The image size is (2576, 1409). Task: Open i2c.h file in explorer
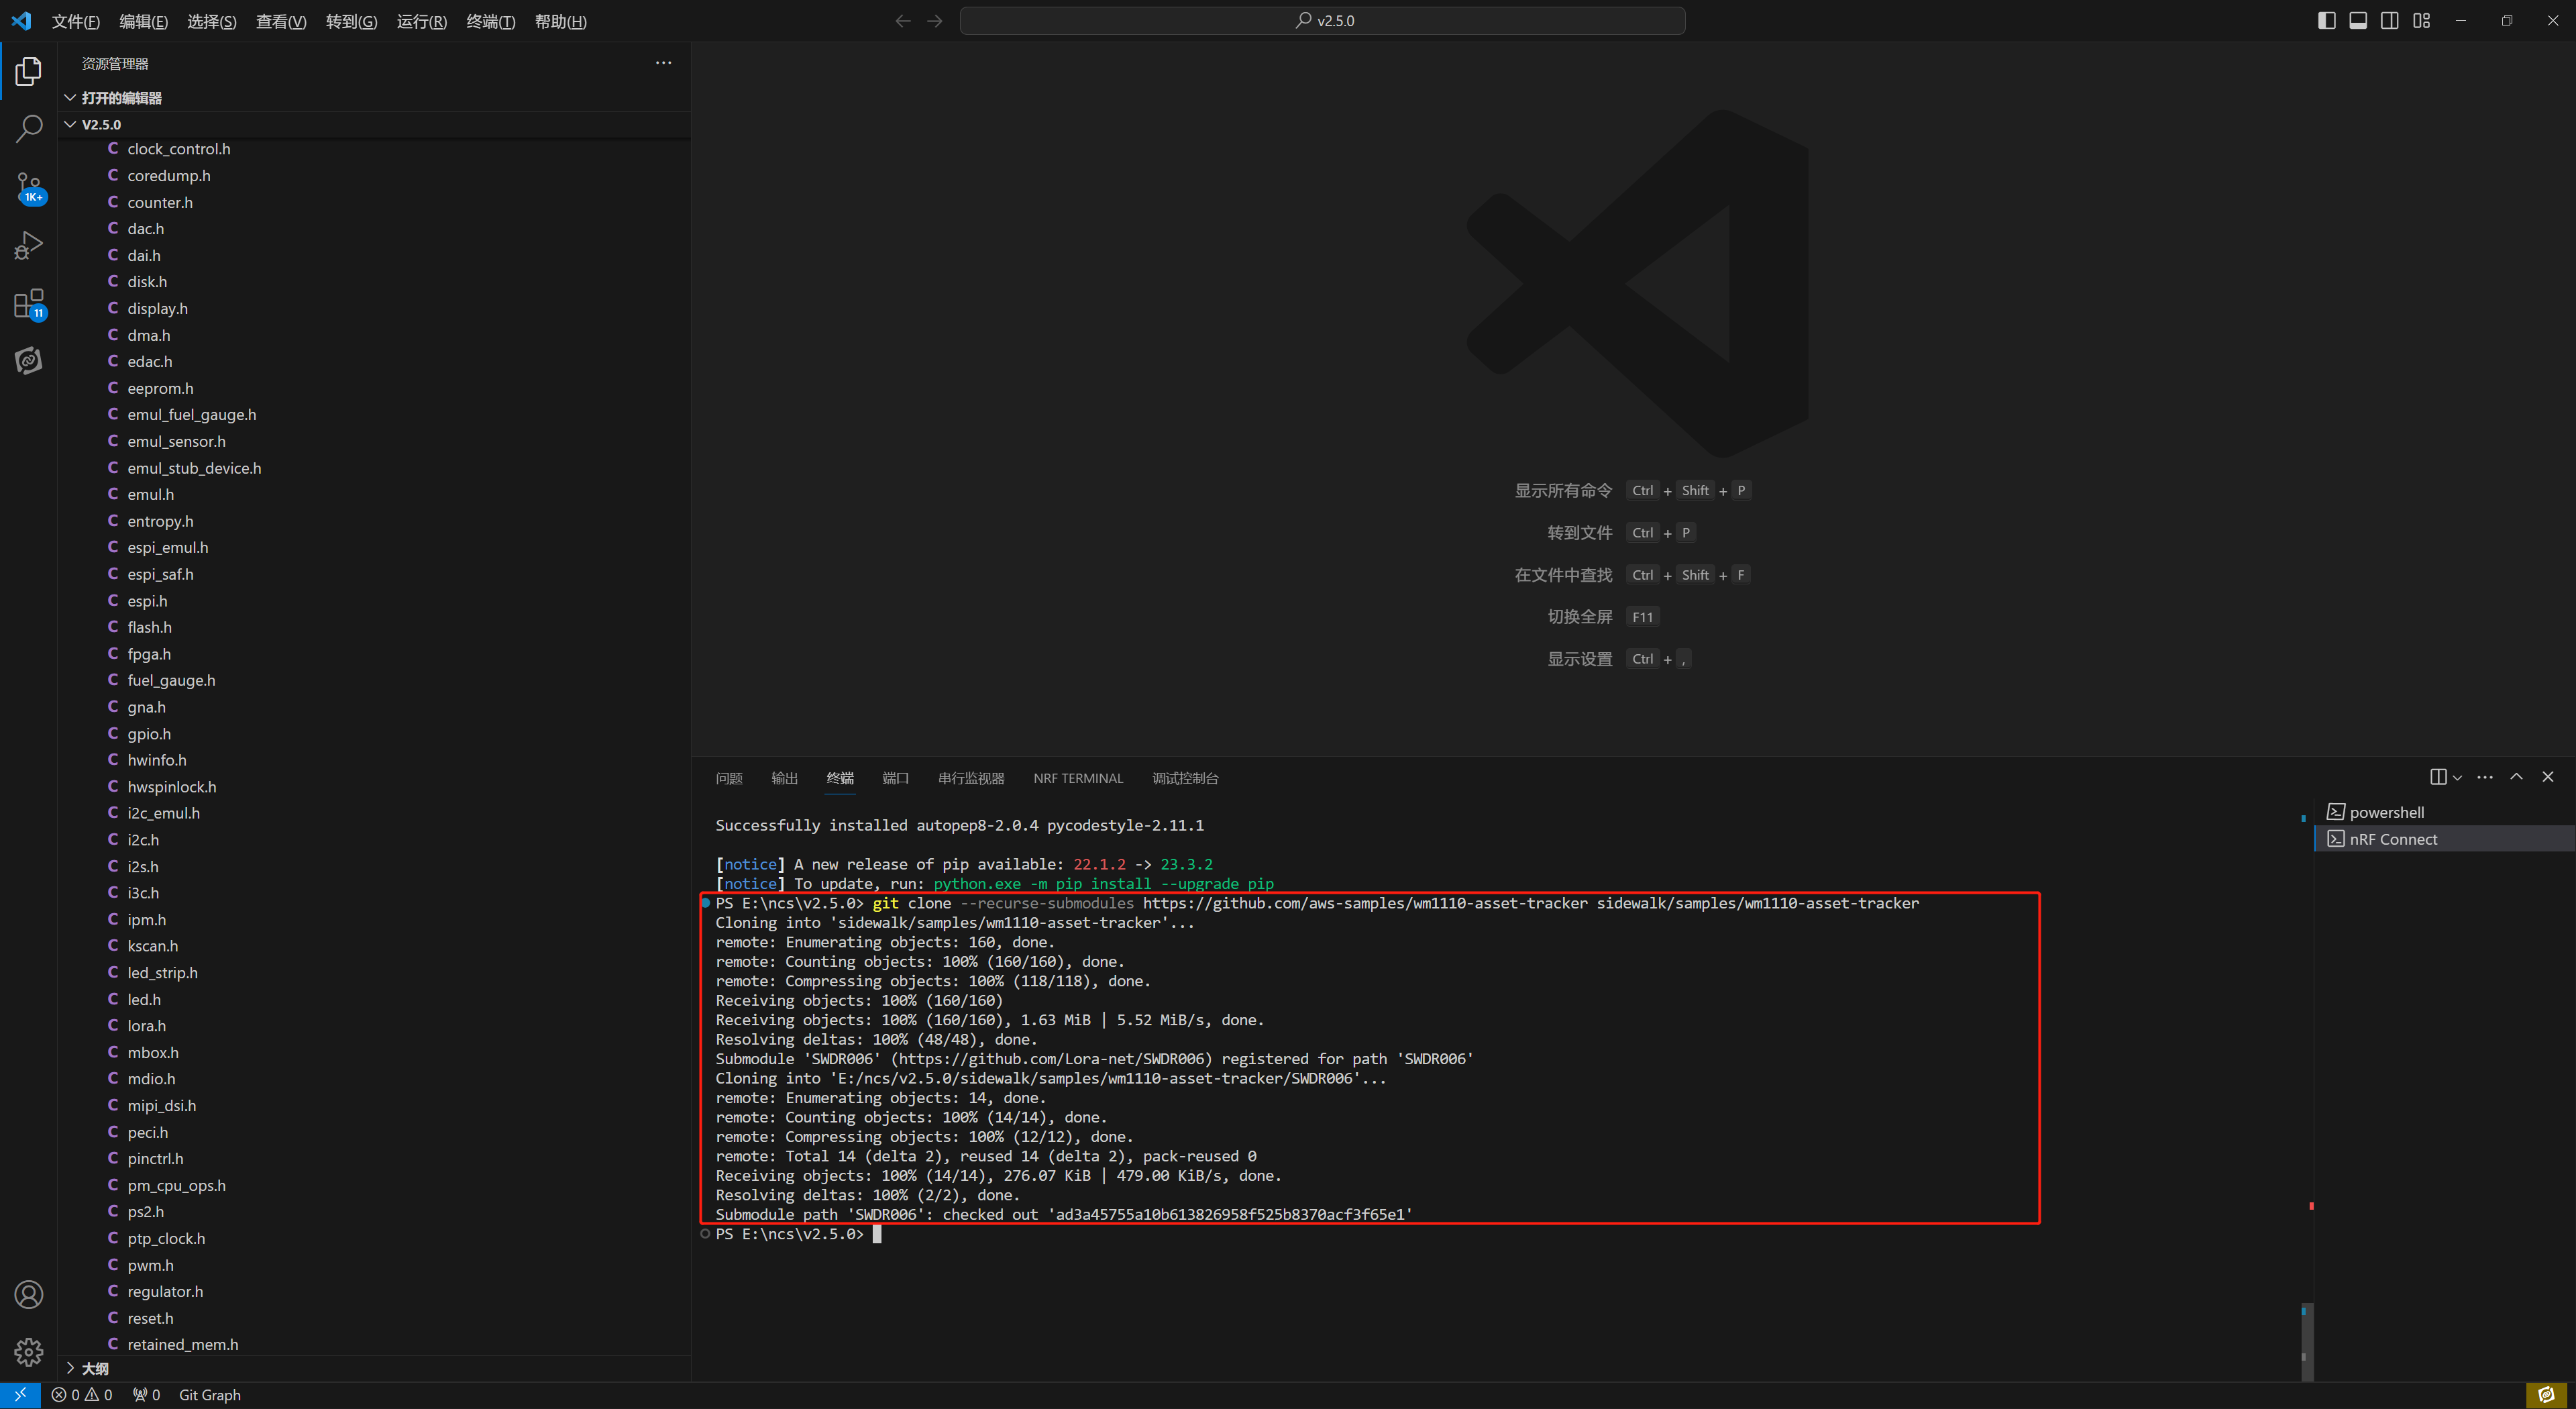point(374,840)
